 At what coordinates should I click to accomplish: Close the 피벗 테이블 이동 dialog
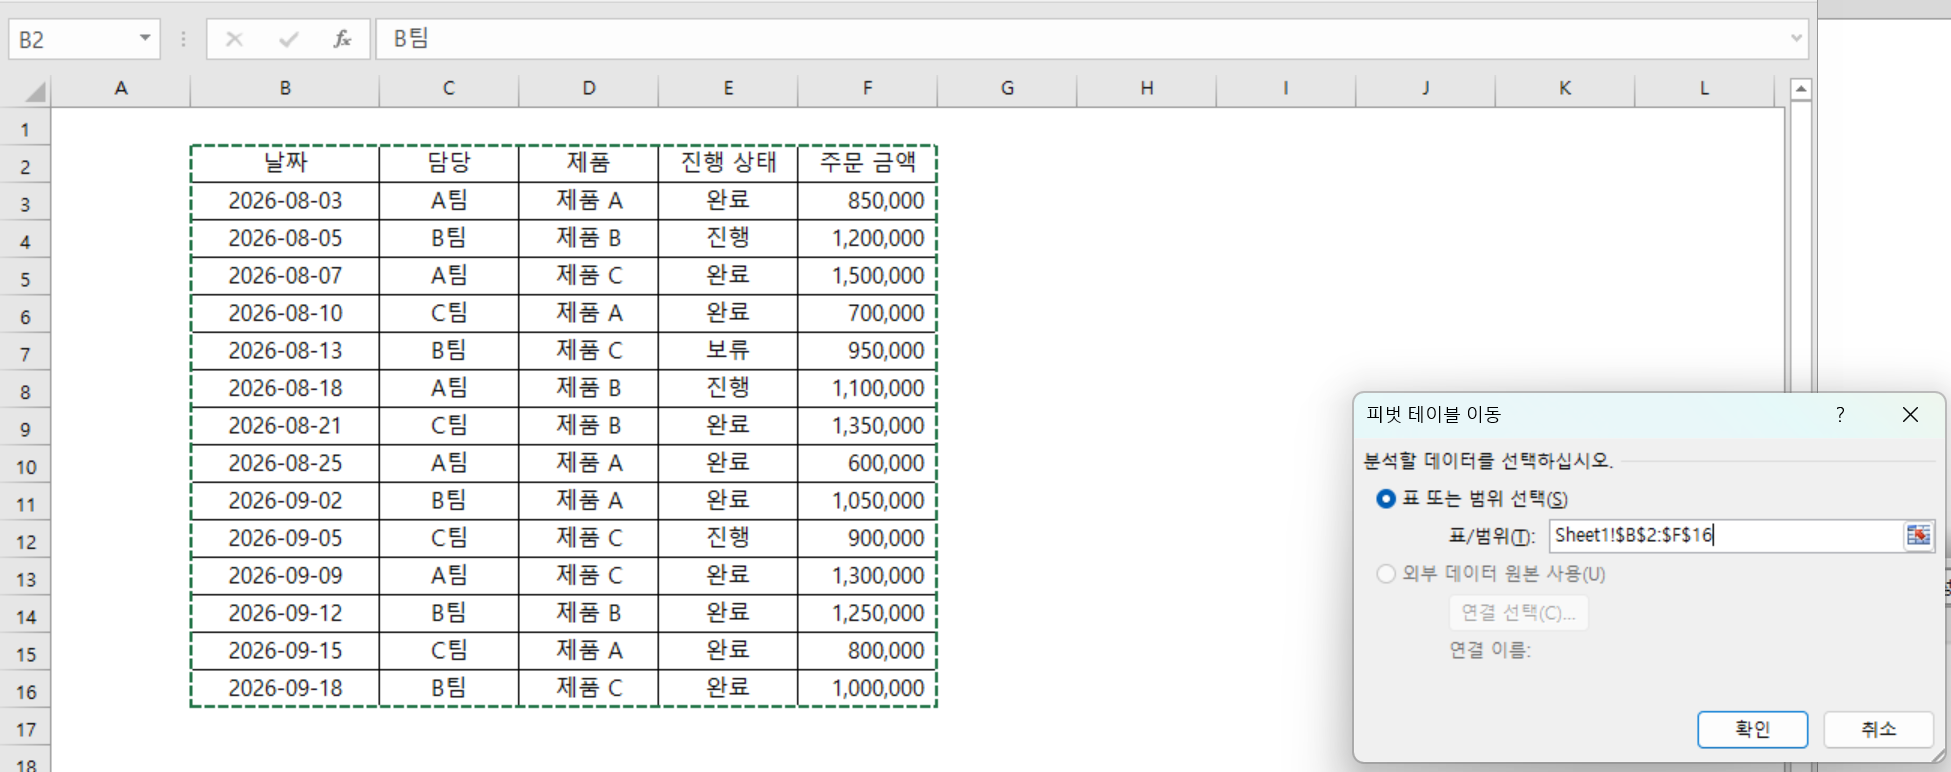[1910, 415]
